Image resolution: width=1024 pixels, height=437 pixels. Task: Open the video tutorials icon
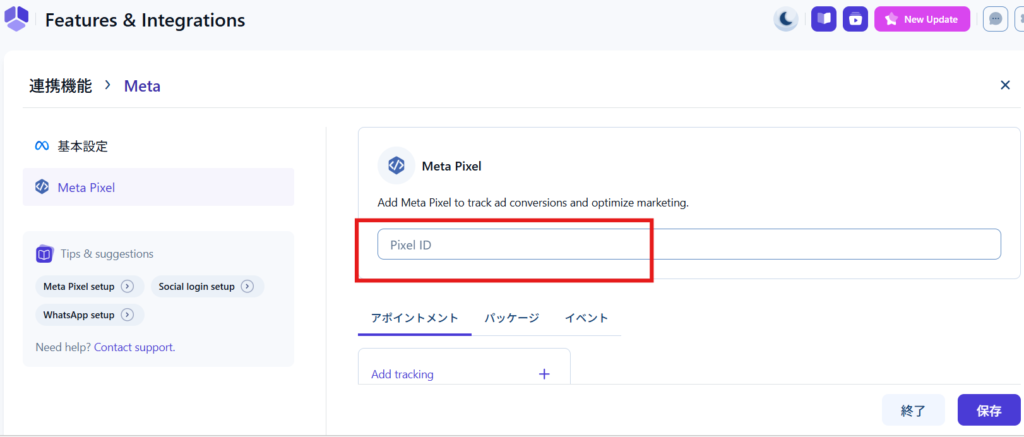coord(855,19)
